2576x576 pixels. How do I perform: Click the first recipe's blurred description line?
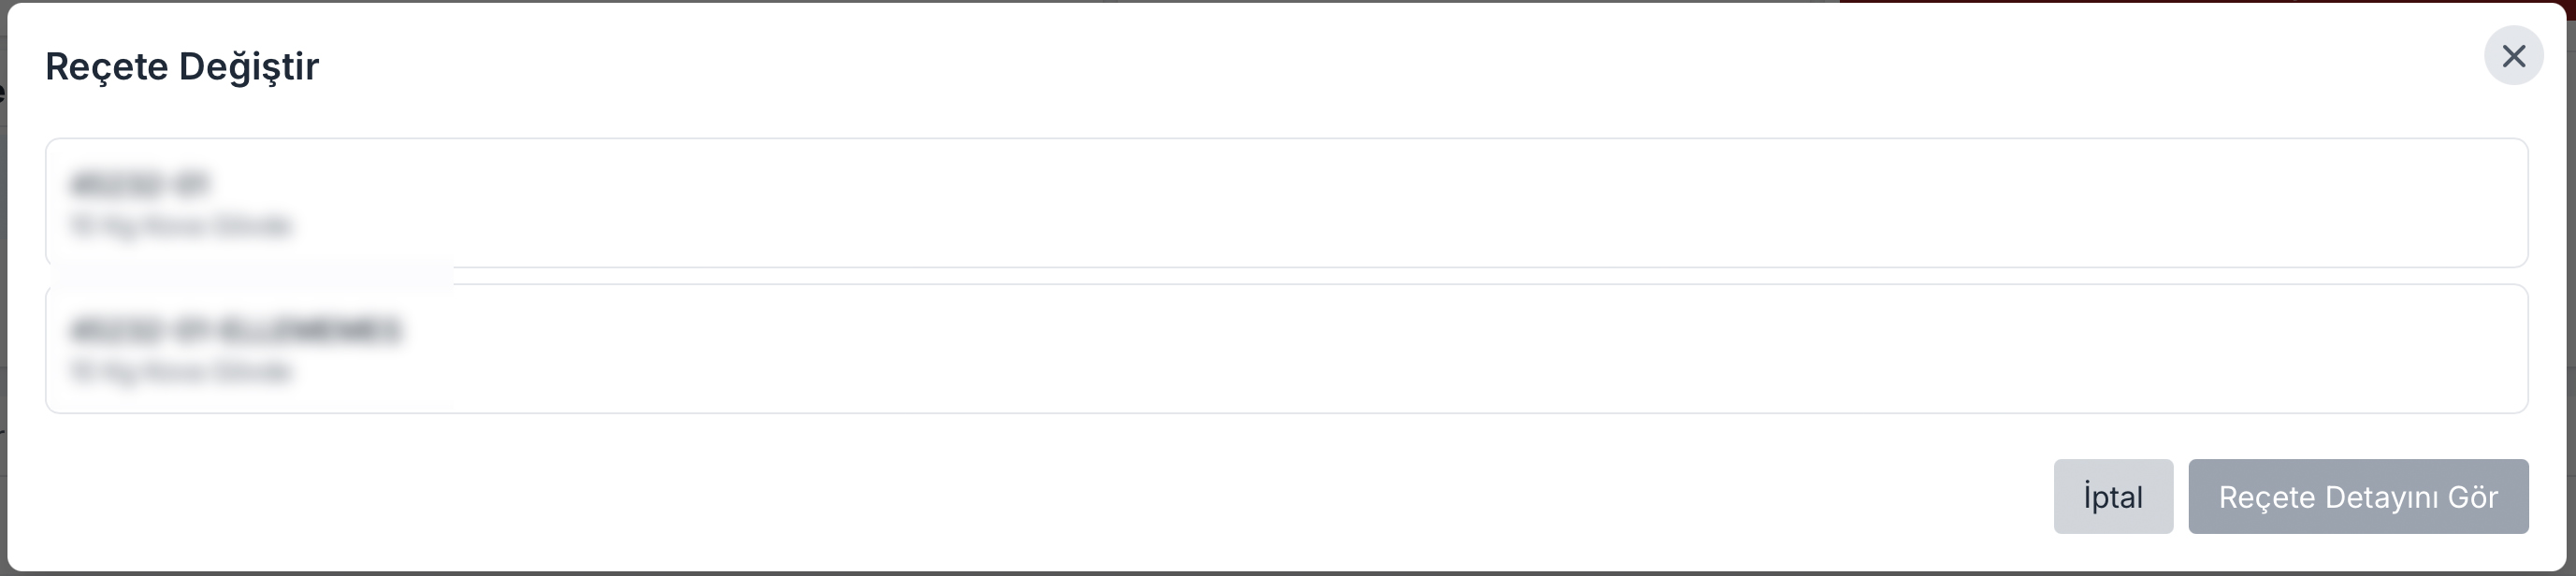(x=180, y=226)
